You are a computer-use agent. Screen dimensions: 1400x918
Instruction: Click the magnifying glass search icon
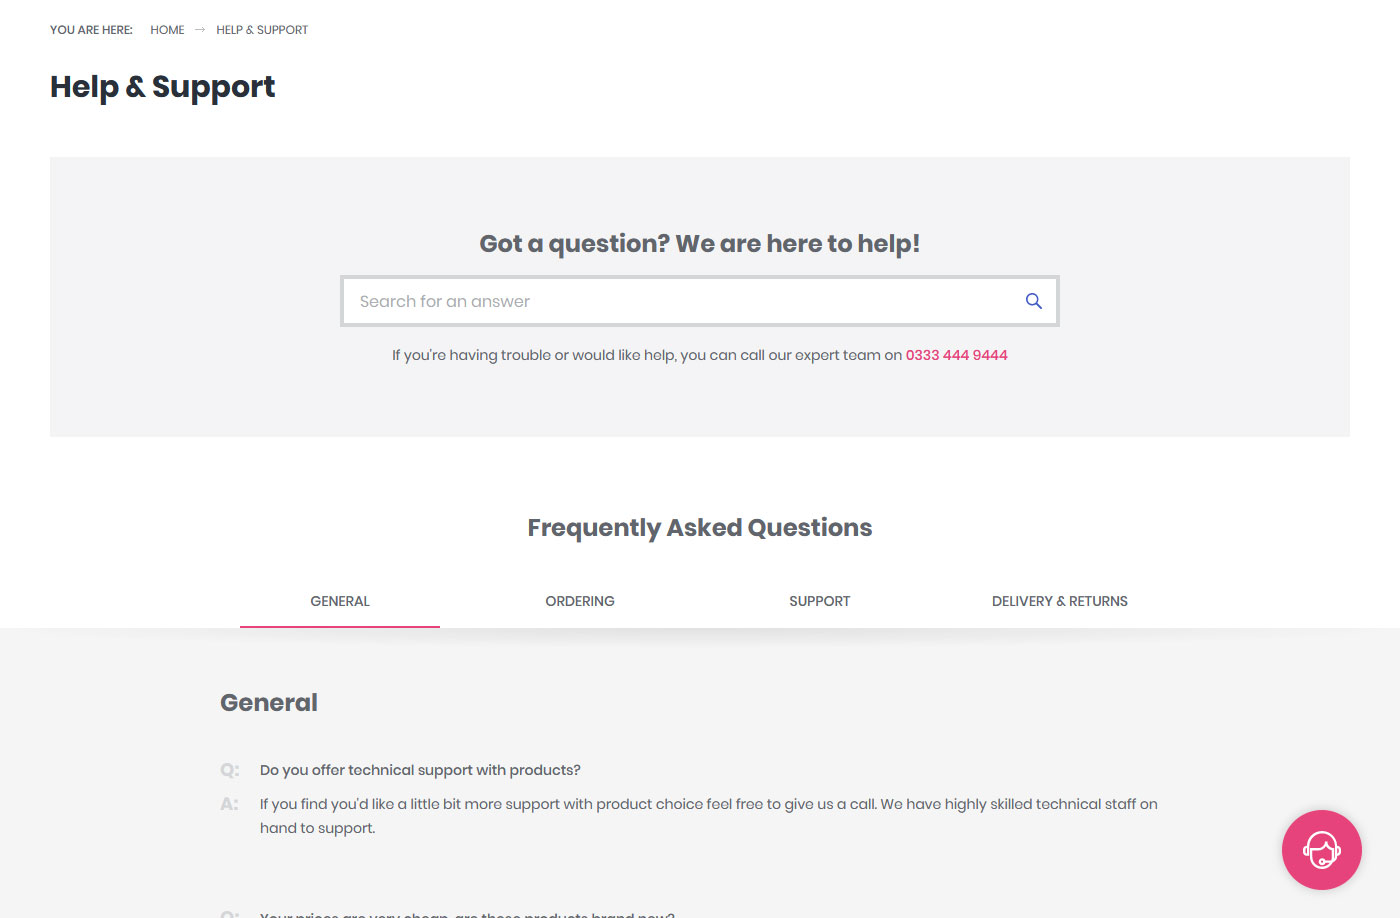pyautogui.click(x=1034, y=301)
